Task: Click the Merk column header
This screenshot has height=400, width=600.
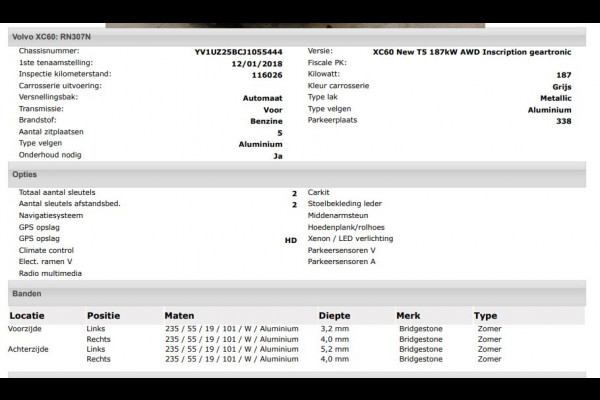Action: click(408, 316)
